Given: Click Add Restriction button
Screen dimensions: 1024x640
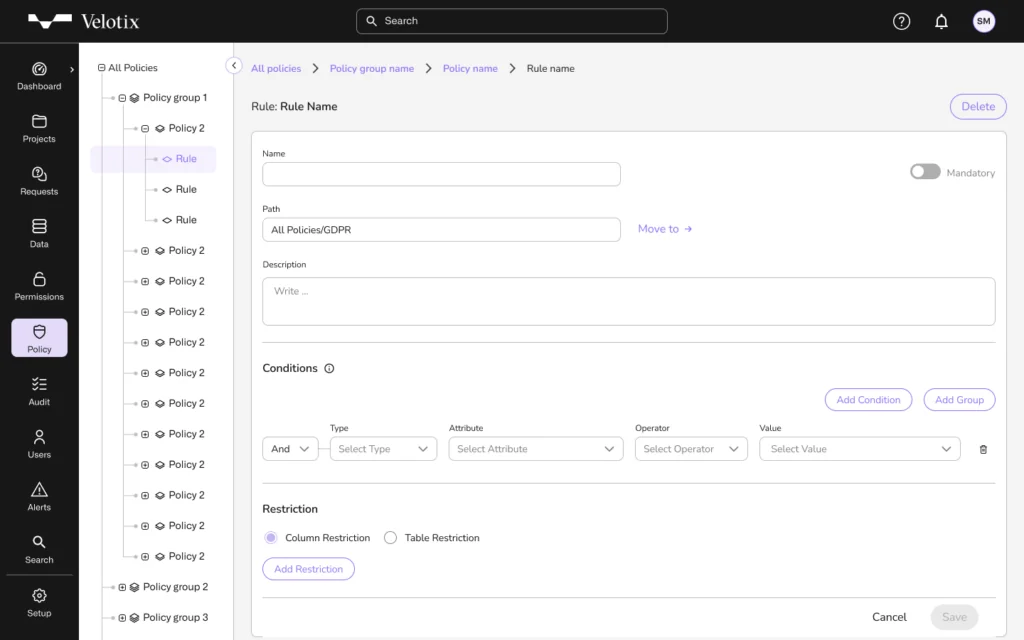Looking at the screenshot, I should 308,569.
